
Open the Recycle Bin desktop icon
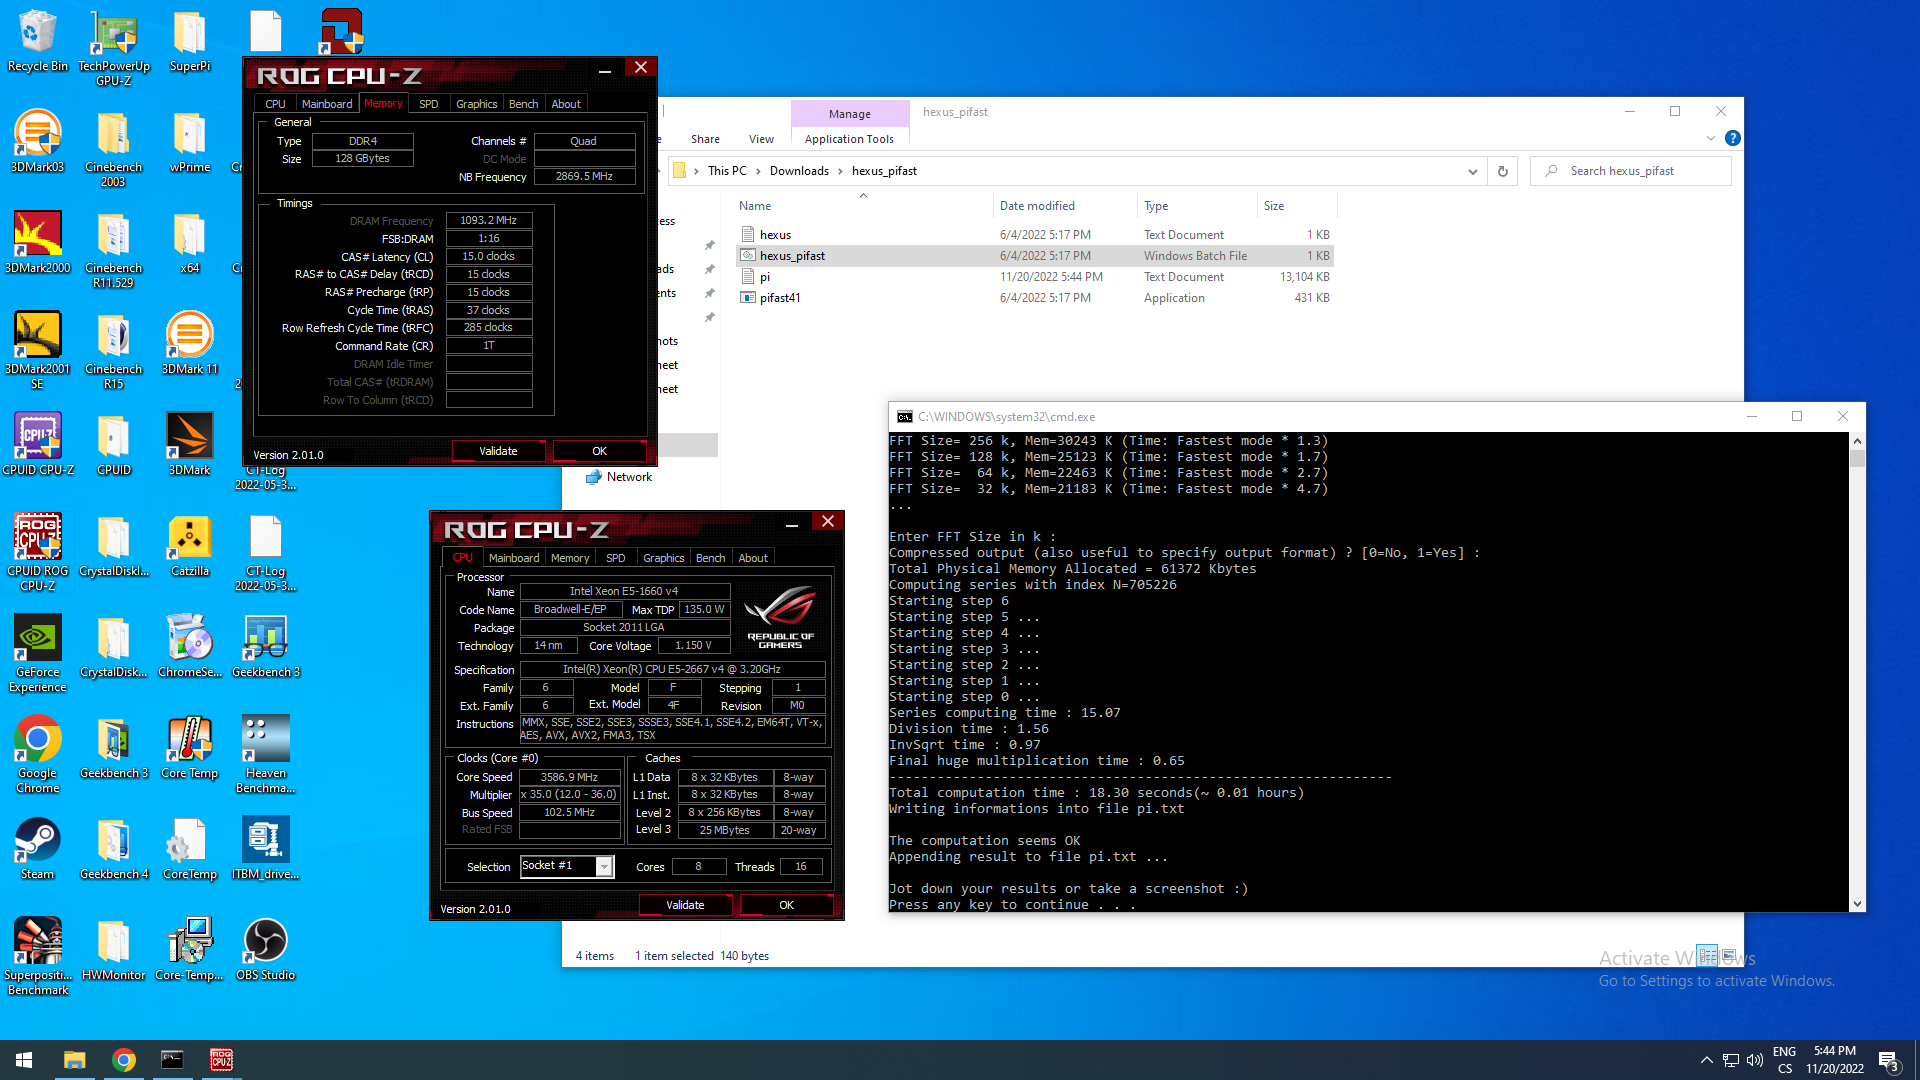coord(37,41)
